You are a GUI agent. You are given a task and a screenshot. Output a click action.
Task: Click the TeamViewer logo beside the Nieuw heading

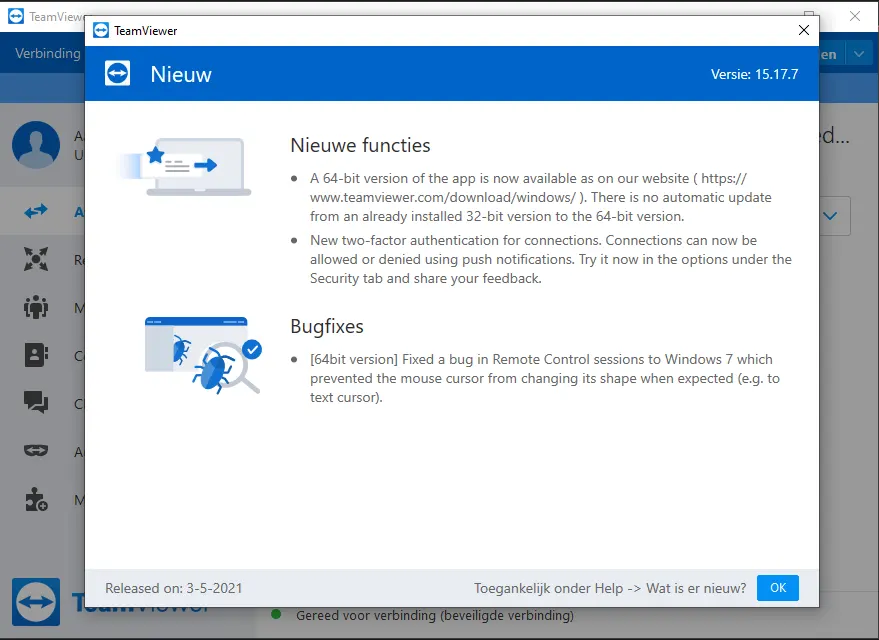[117, 73]
